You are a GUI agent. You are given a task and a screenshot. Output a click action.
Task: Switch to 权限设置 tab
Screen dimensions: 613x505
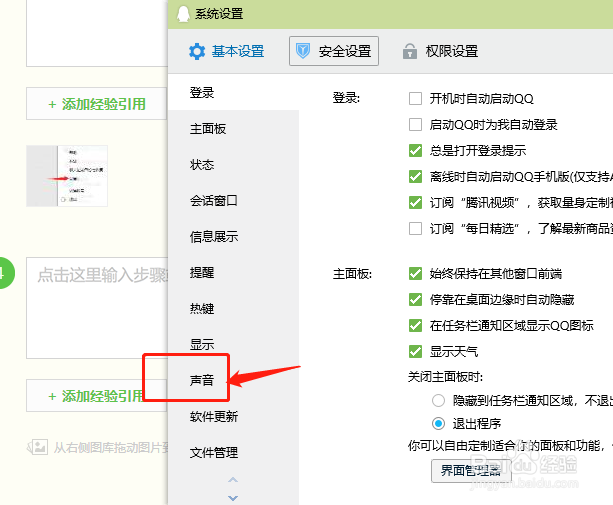(440, 51)
